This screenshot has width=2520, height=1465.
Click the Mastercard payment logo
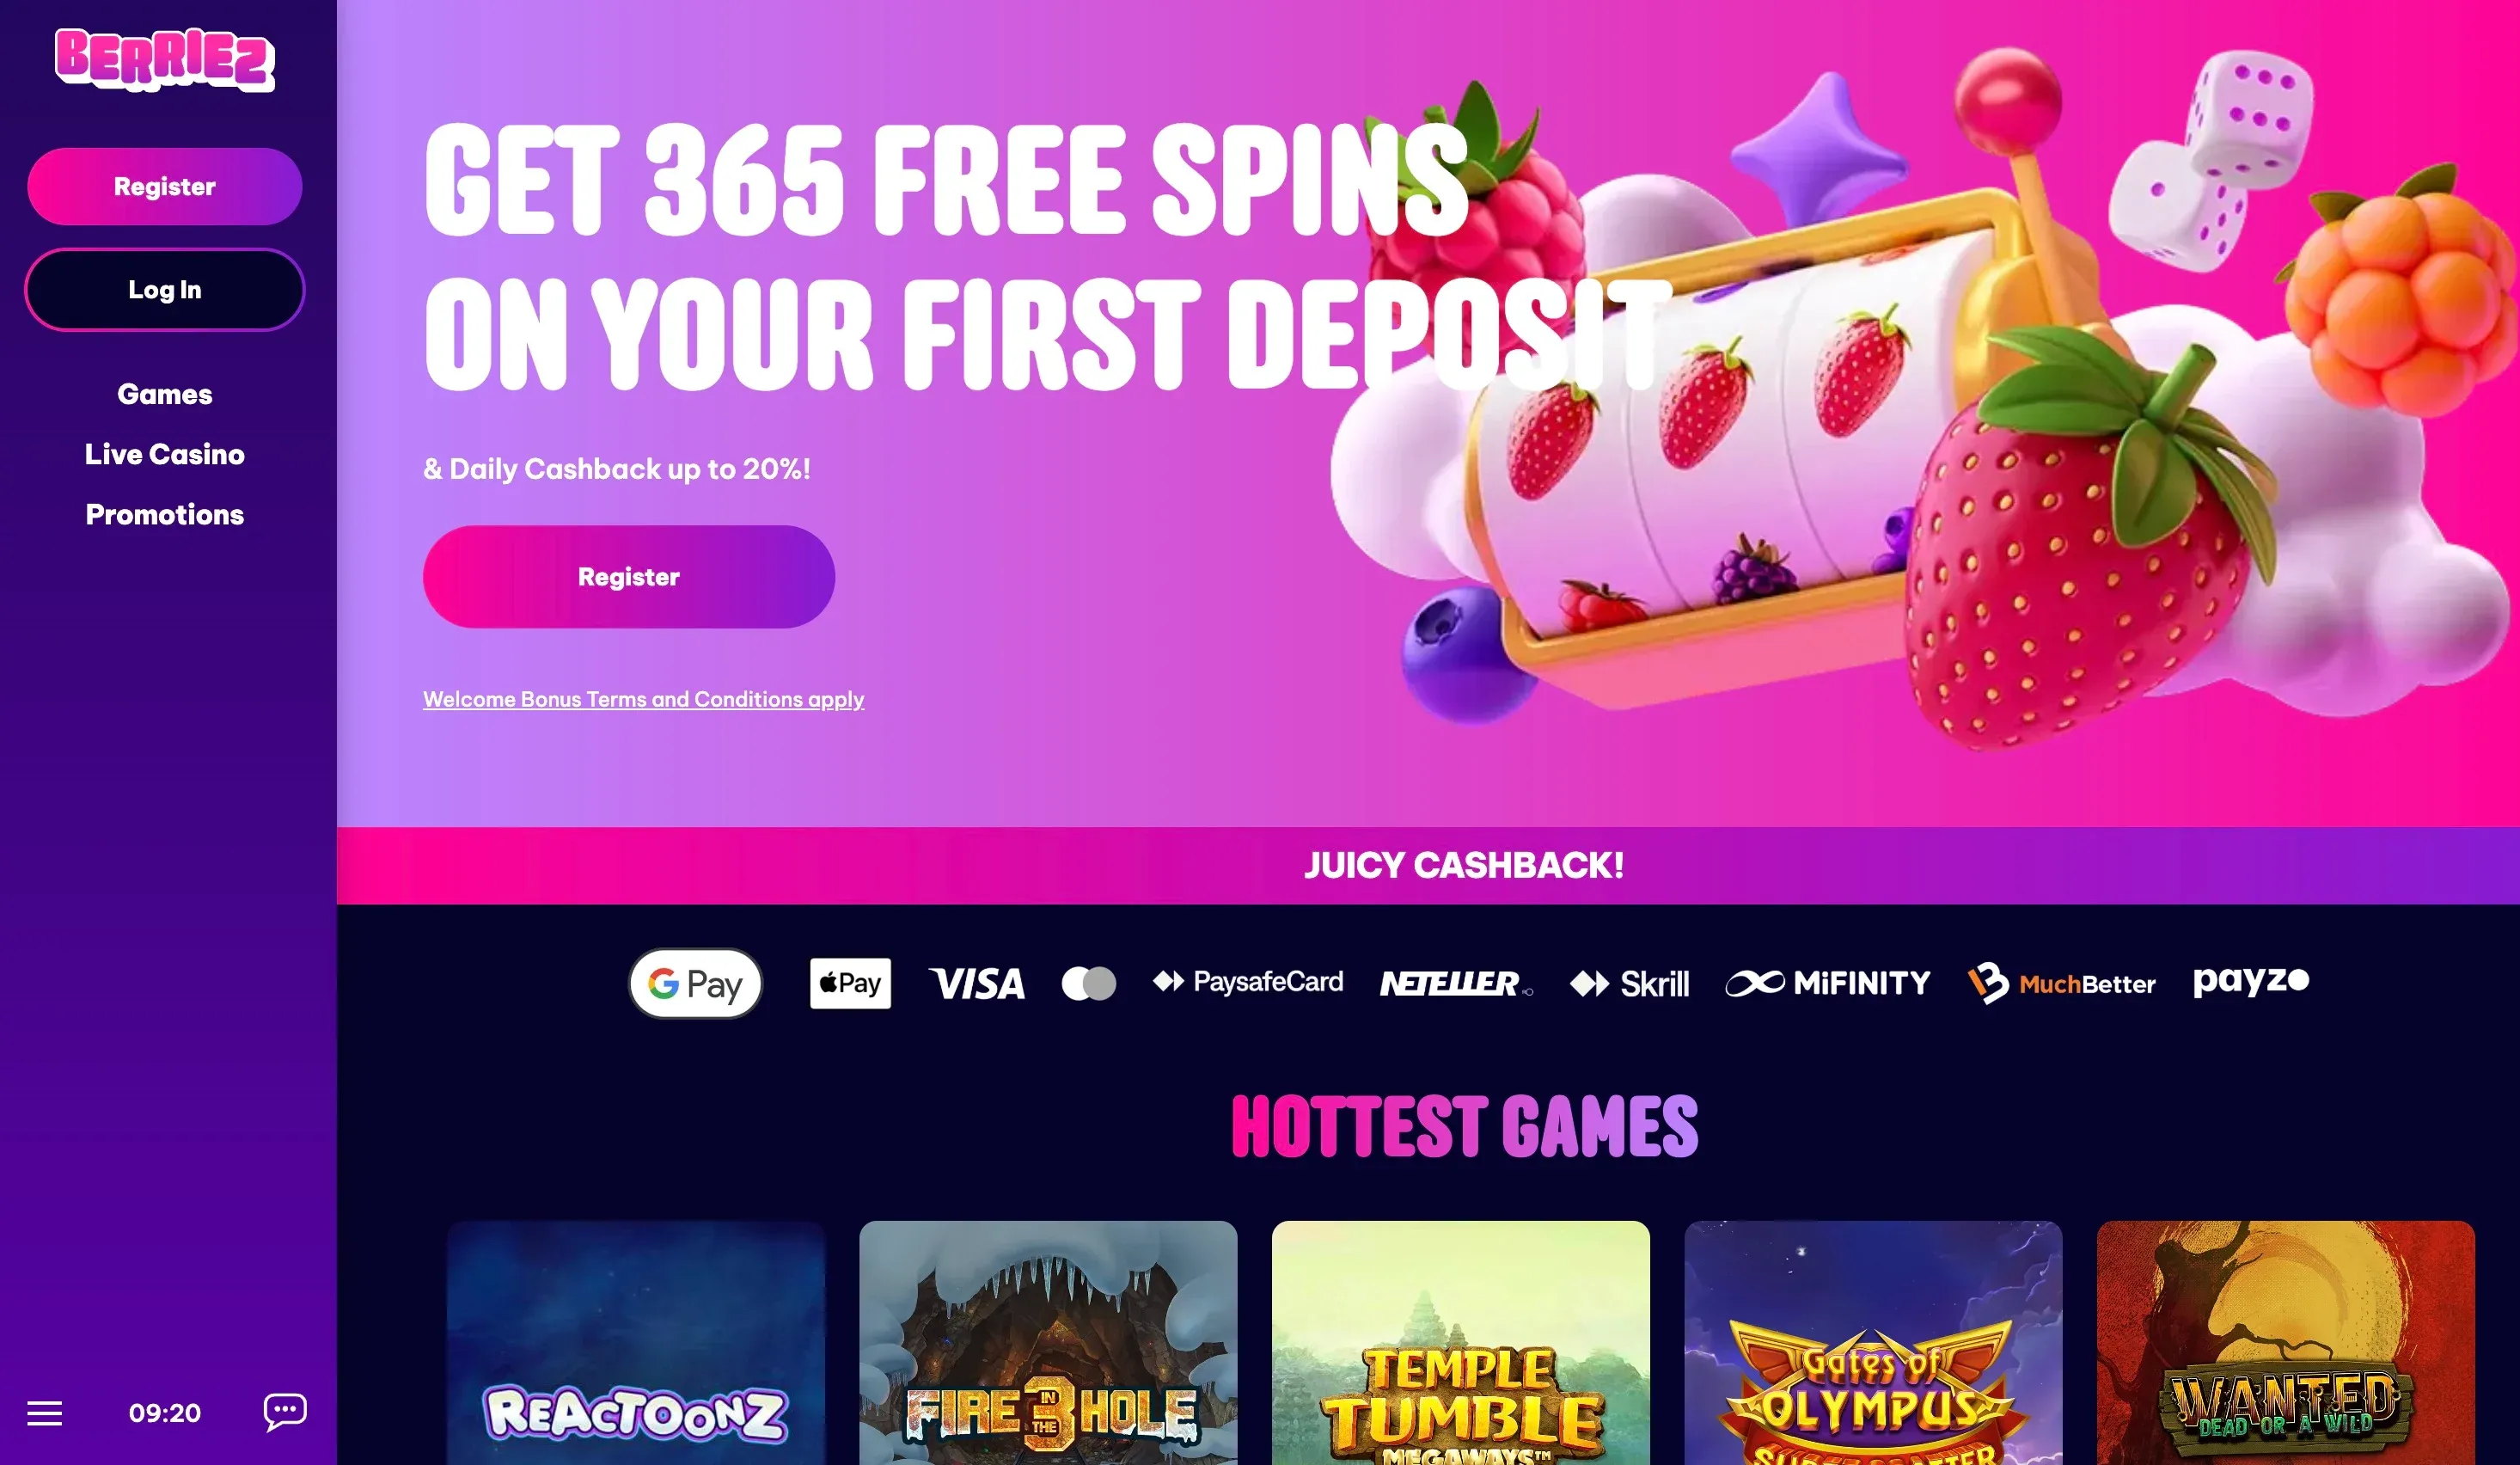[1089, 983]
